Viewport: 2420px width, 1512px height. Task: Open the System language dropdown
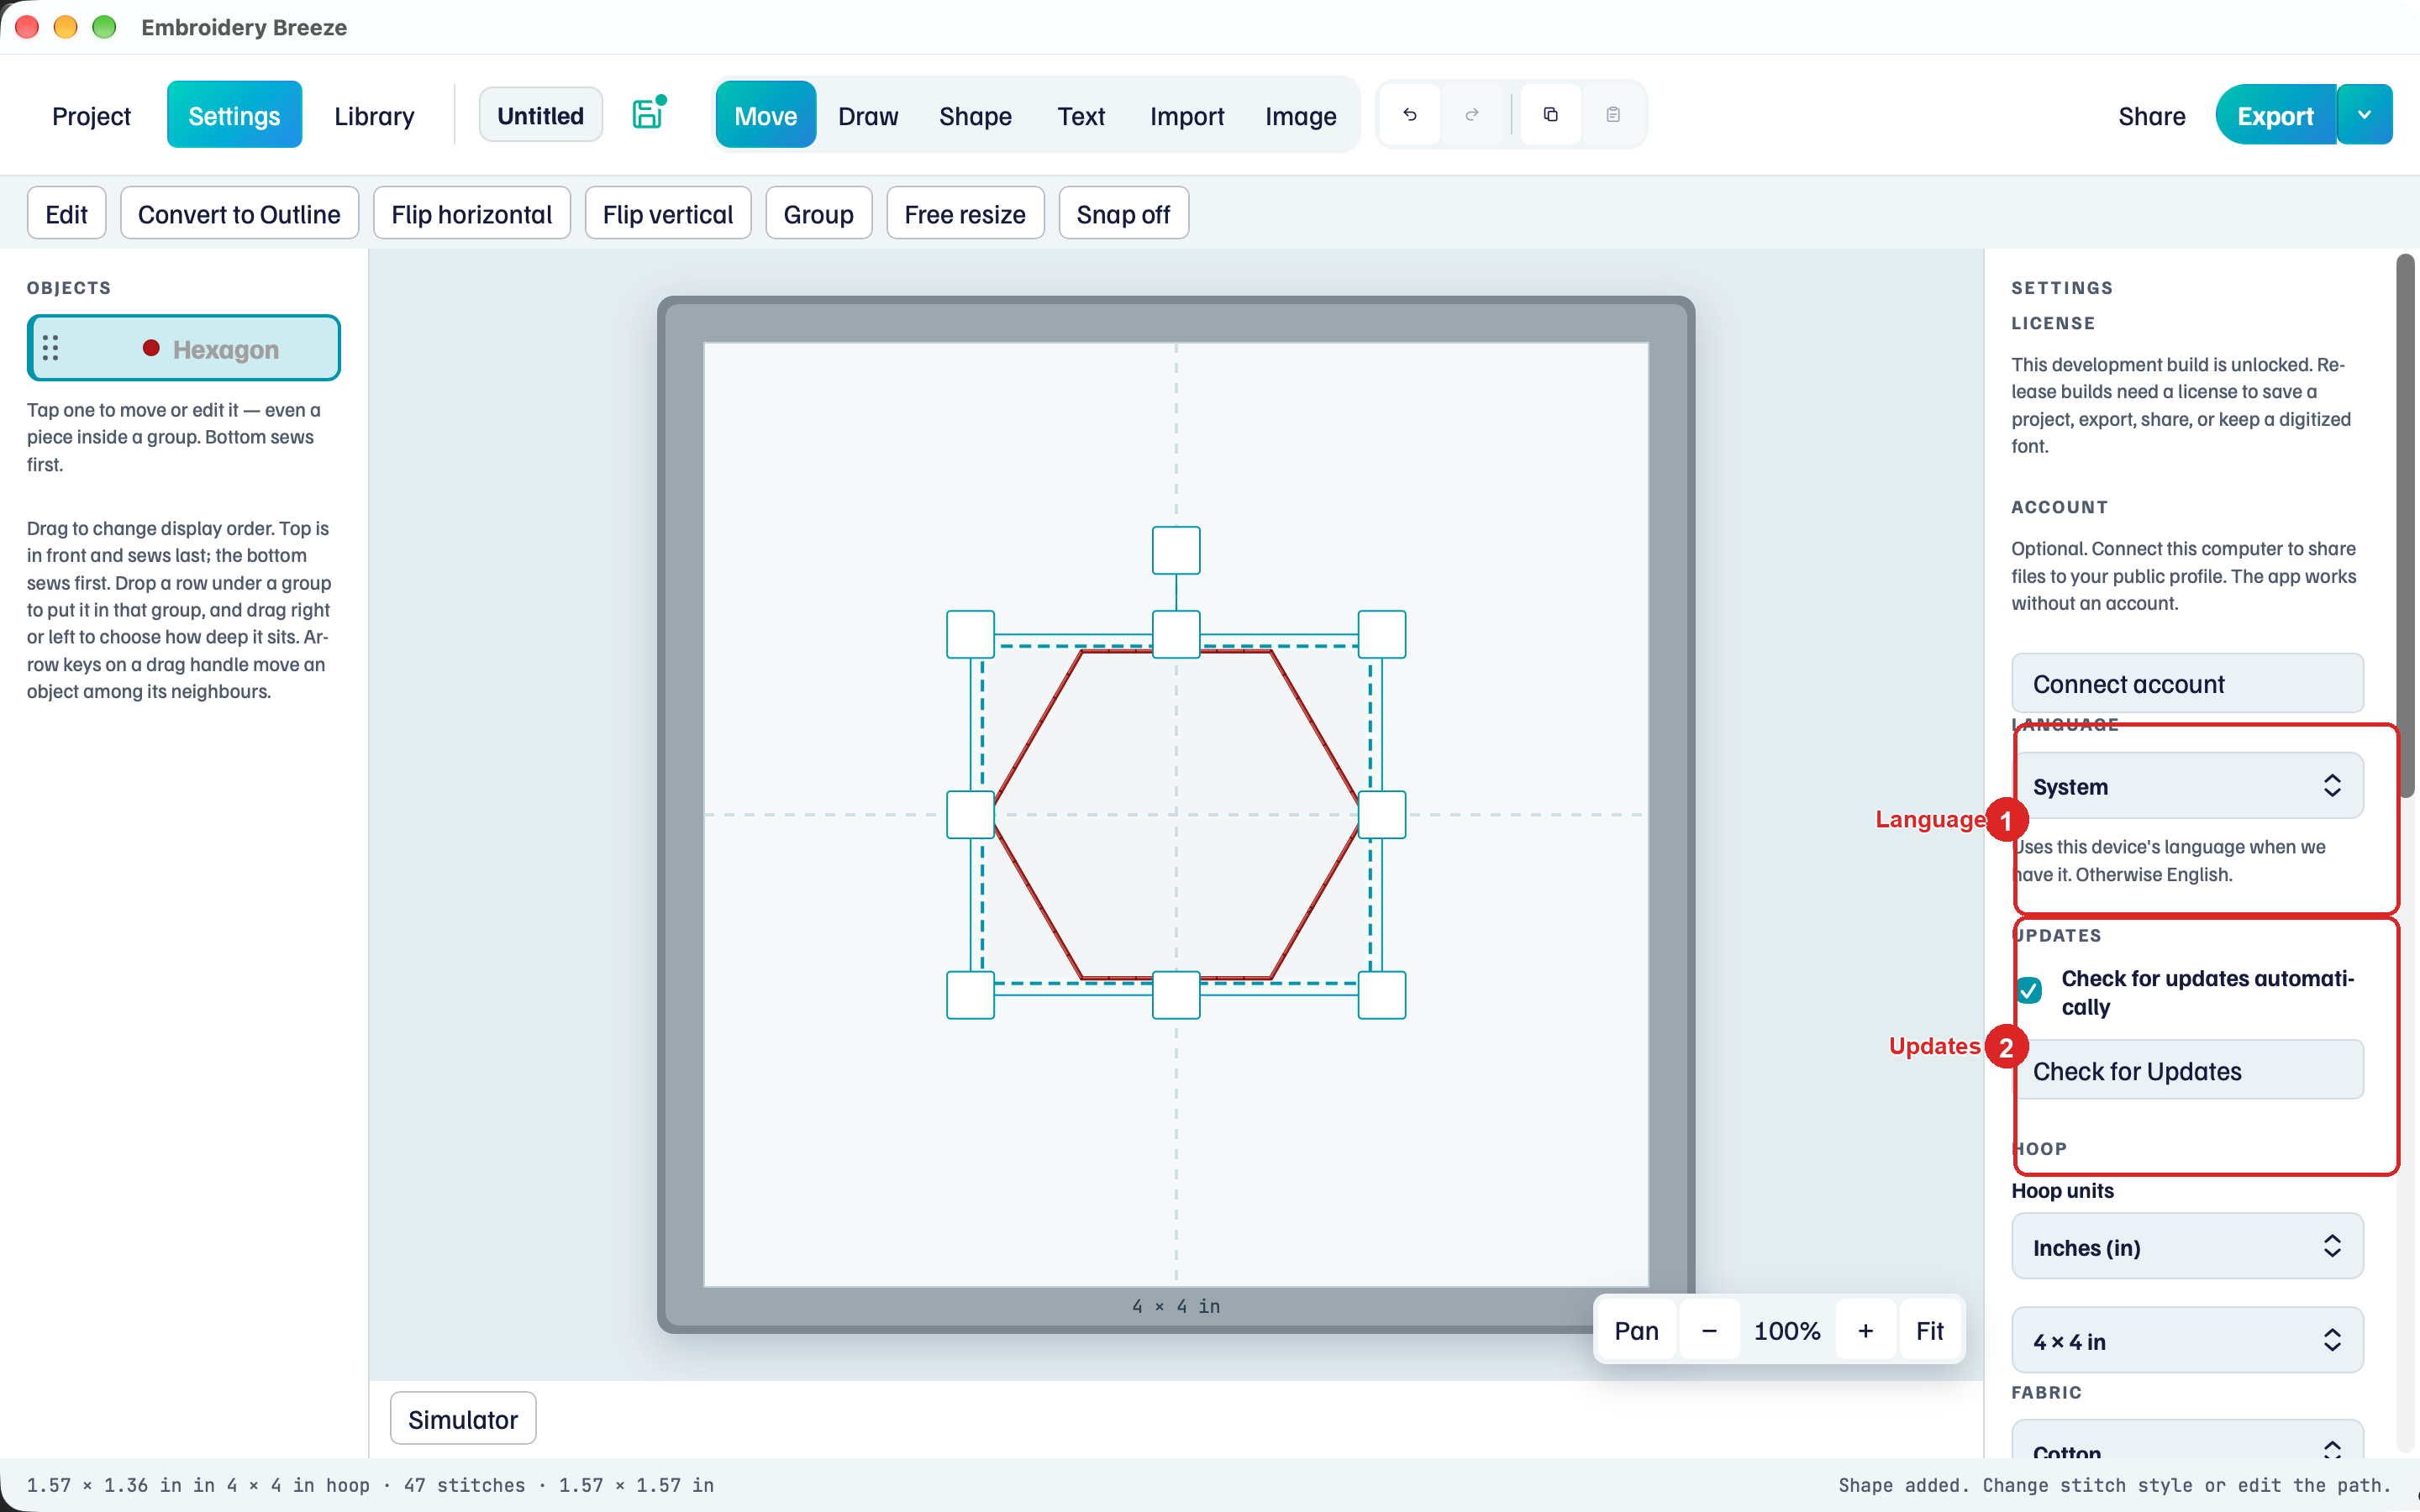2187,786
